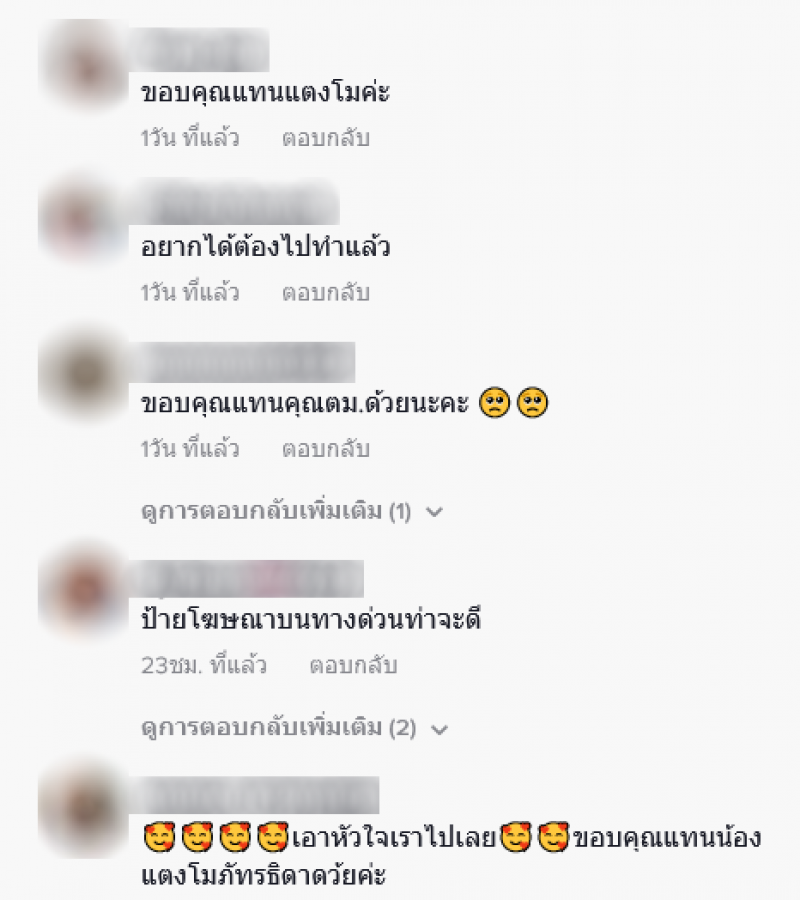Reply to ป้ายโฆษณาบนทางด่วนท่าจะดี comment

[x=353, y=665]
